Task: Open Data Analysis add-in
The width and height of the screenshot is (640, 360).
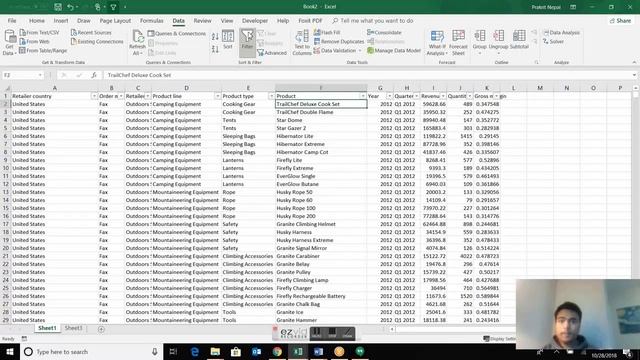Action: point(561,32)
